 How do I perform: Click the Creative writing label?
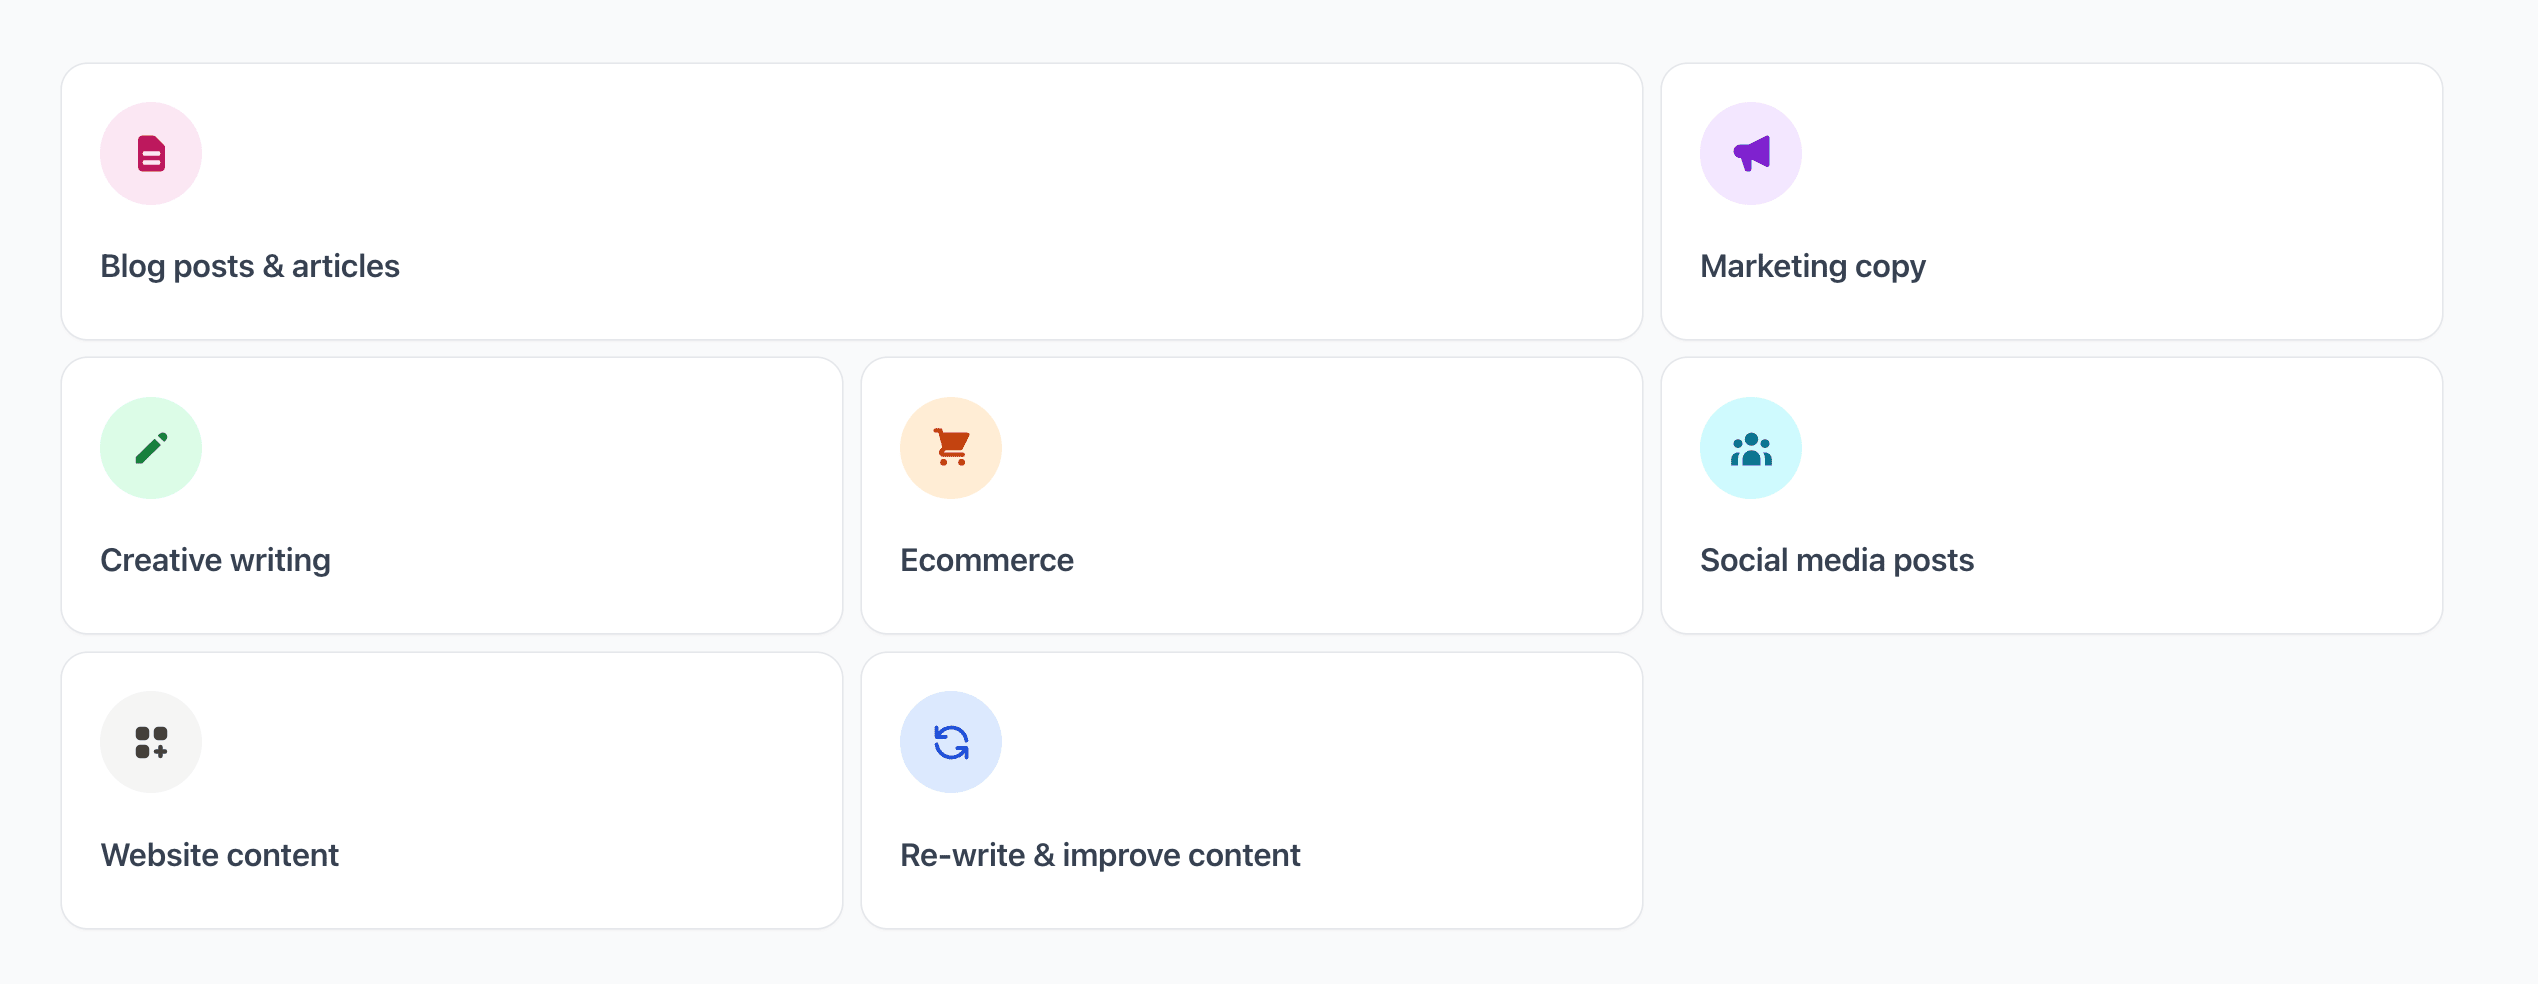click(215, 560)
